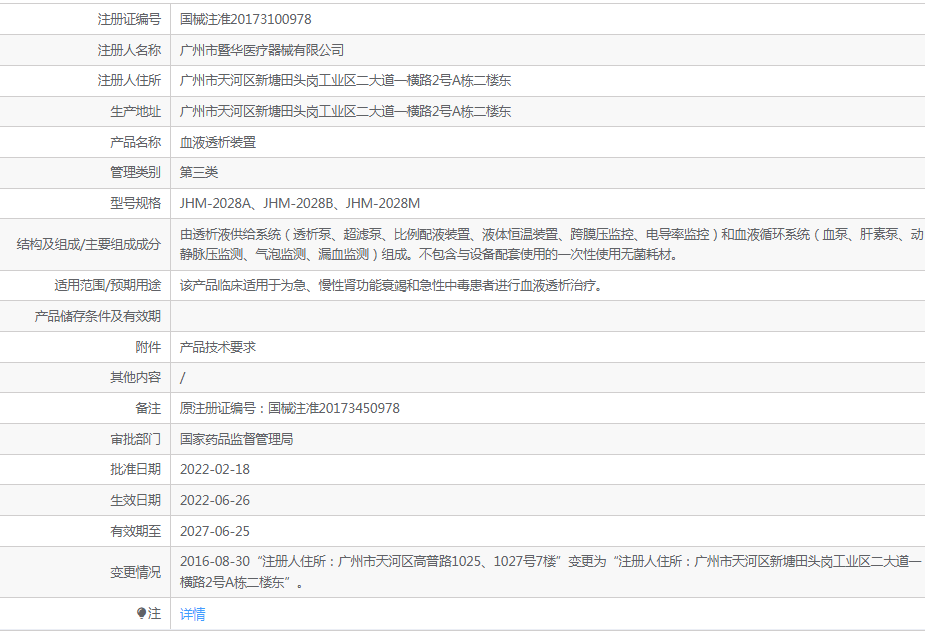
Task: Open the 详情 link
Action: point(192,614)
